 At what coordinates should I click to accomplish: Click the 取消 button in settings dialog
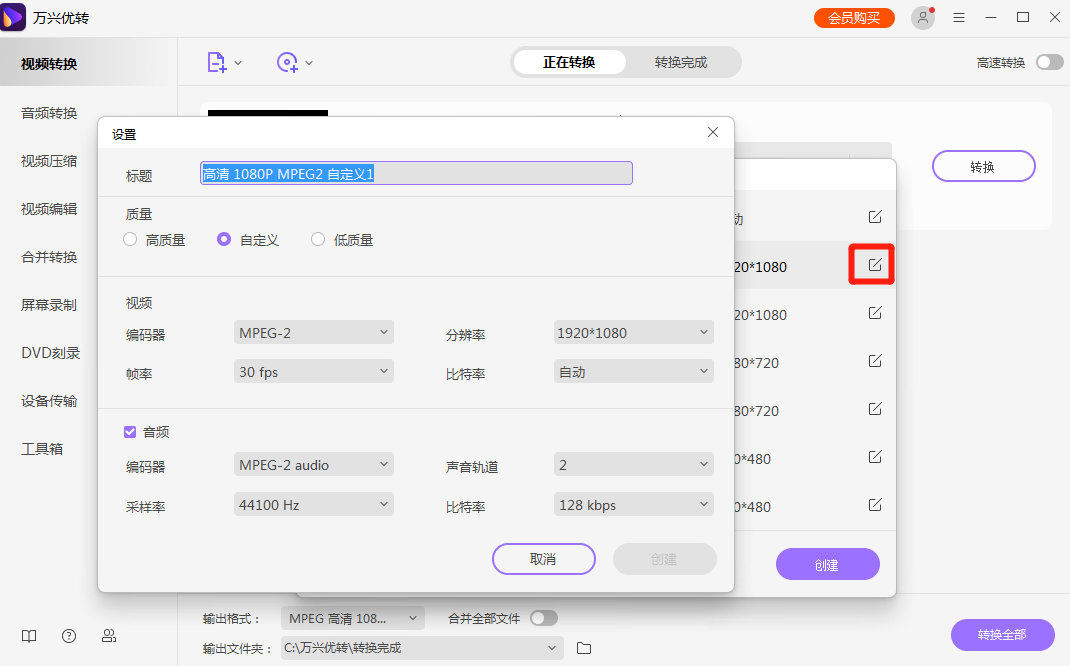pos(543,559)
